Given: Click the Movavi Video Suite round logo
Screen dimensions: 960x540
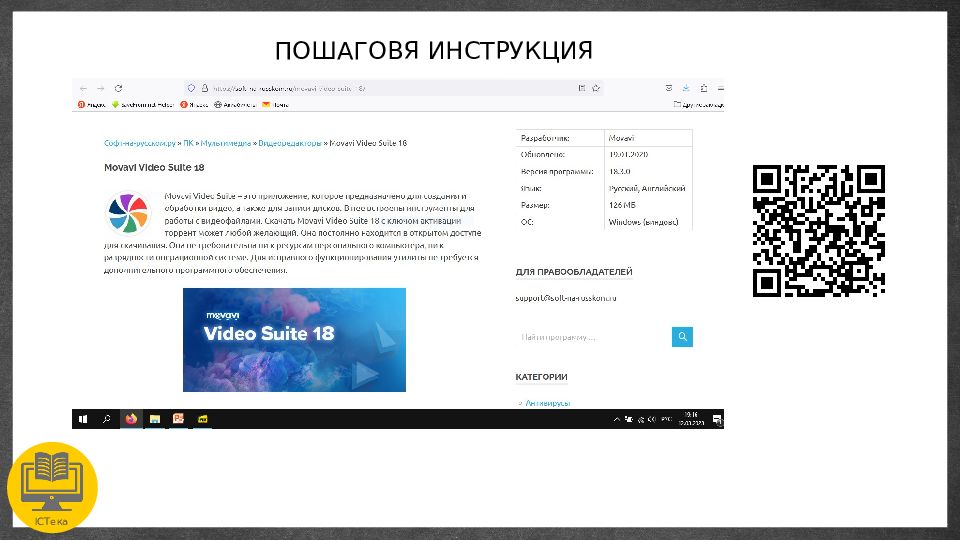Looking at the screenshot, I should (x=127, y=212).
